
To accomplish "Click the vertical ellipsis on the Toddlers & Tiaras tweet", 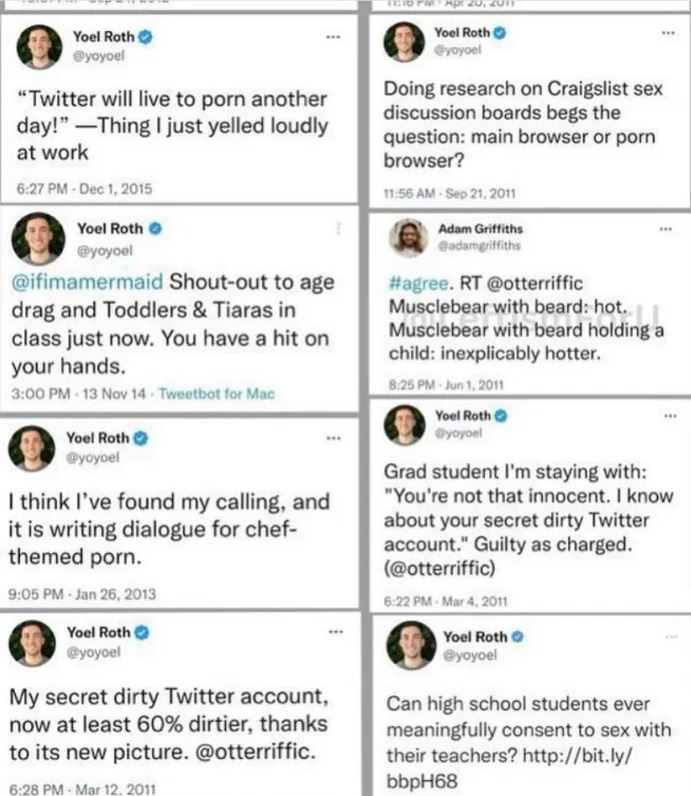I will point(340,229).
